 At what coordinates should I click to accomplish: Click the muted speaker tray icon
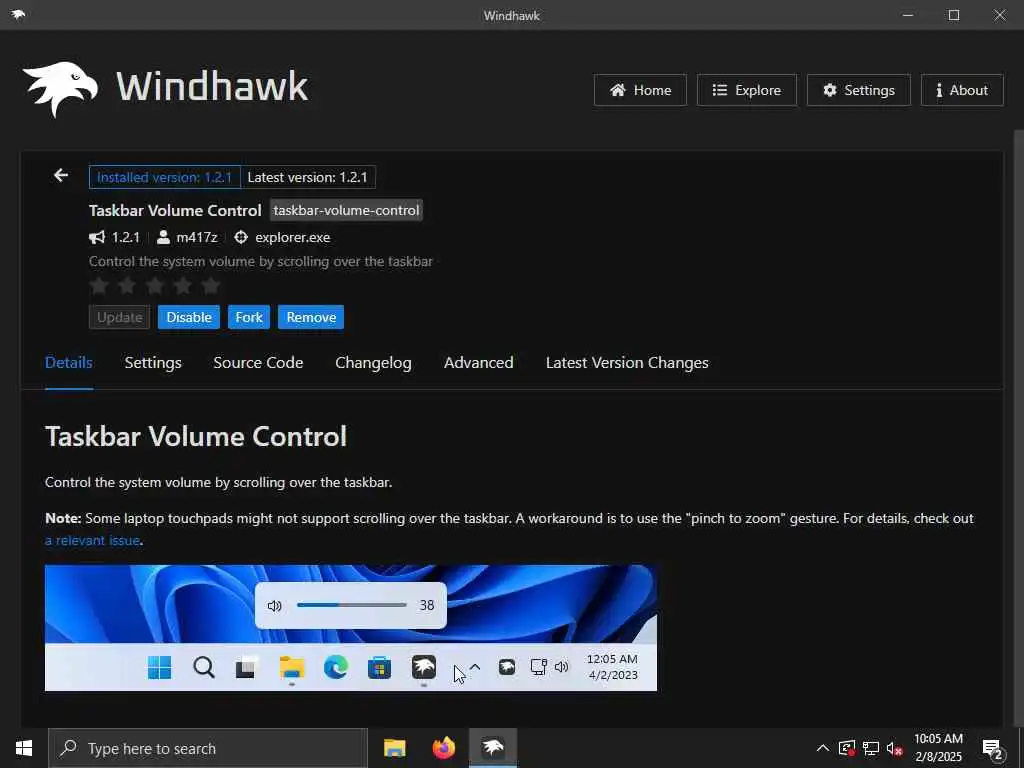click(x=894, y=748)
